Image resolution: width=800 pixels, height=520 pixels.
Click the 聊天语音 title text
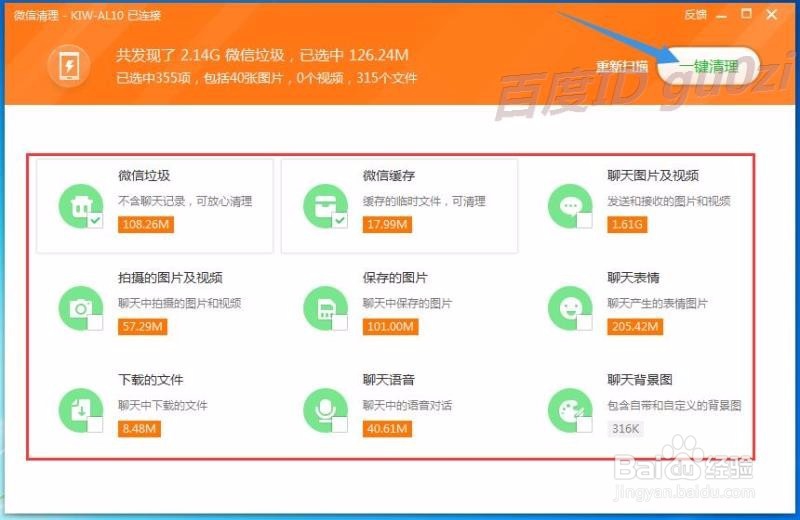389,380
